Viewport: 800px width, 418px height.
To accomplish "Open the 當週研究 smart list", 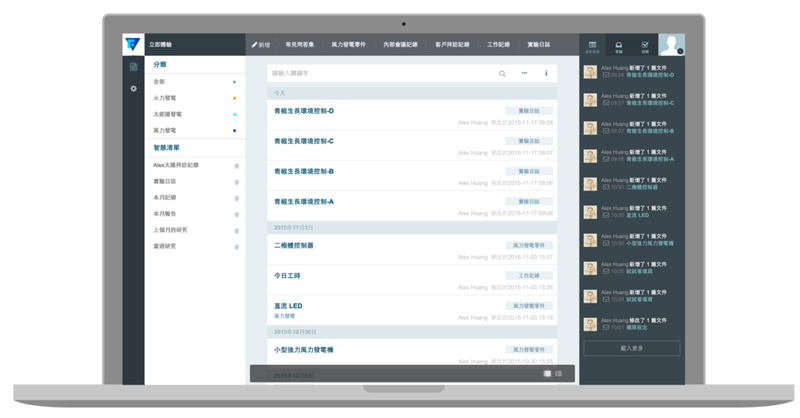I will pyautogui.click(x=164, y=247).
